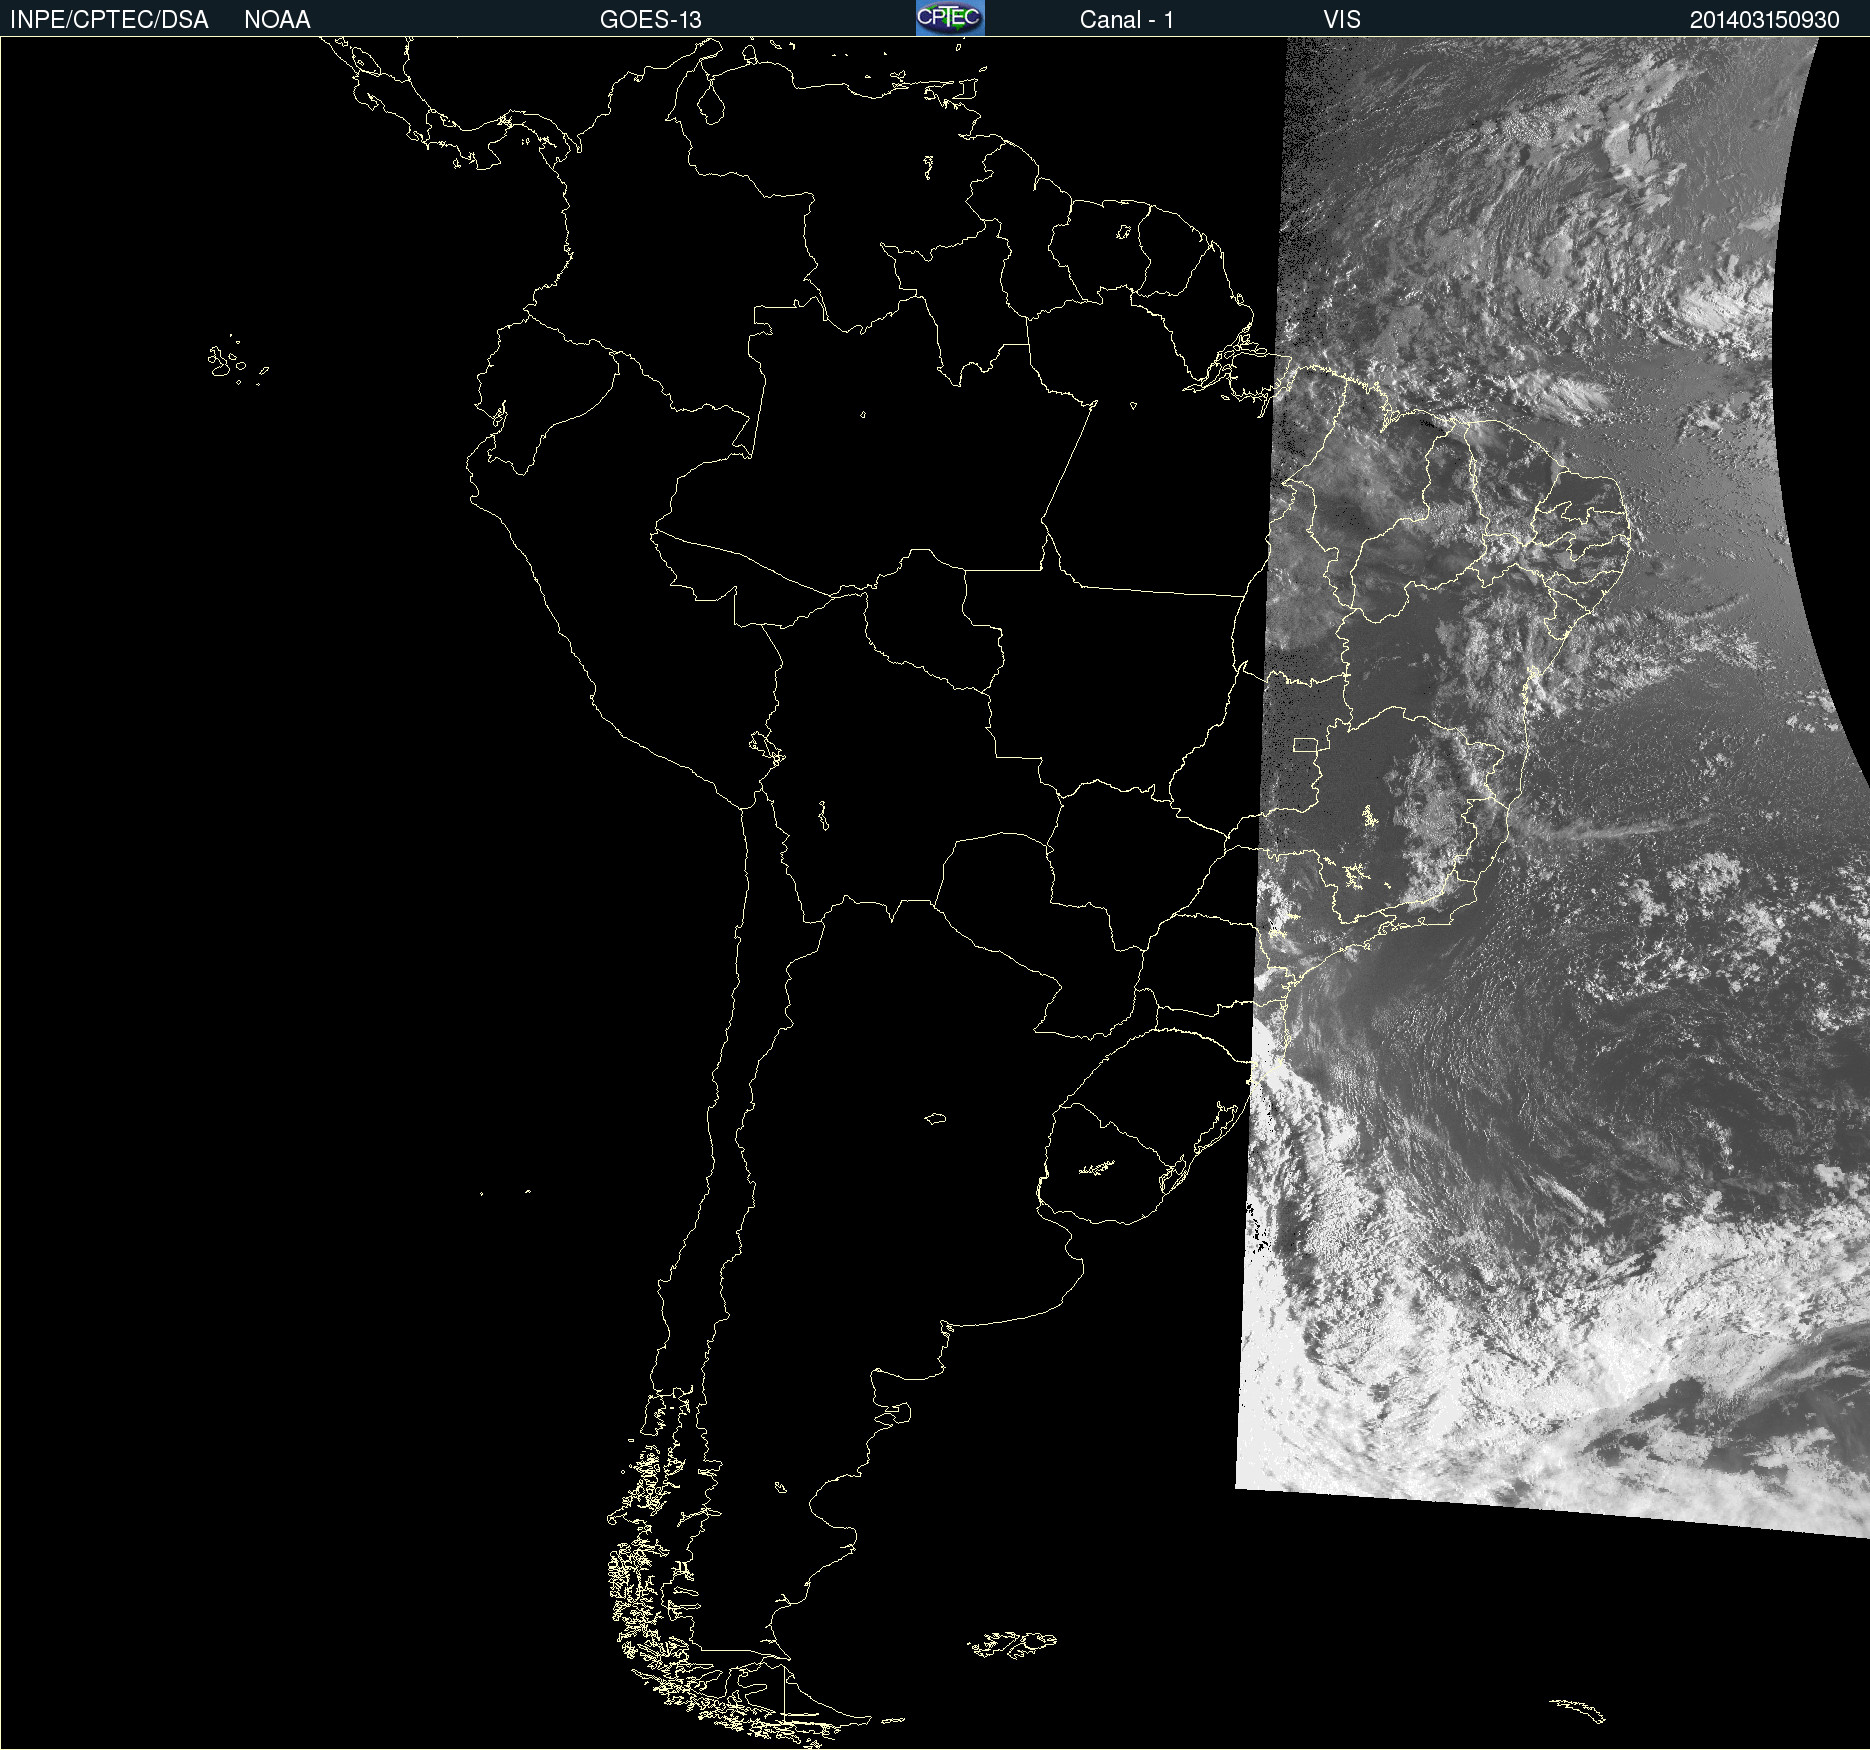The width and height of the screenshot is (1870, 1750).
Task: Click the INPE/CPTEC/DSA label
Action: click(109, 20)
